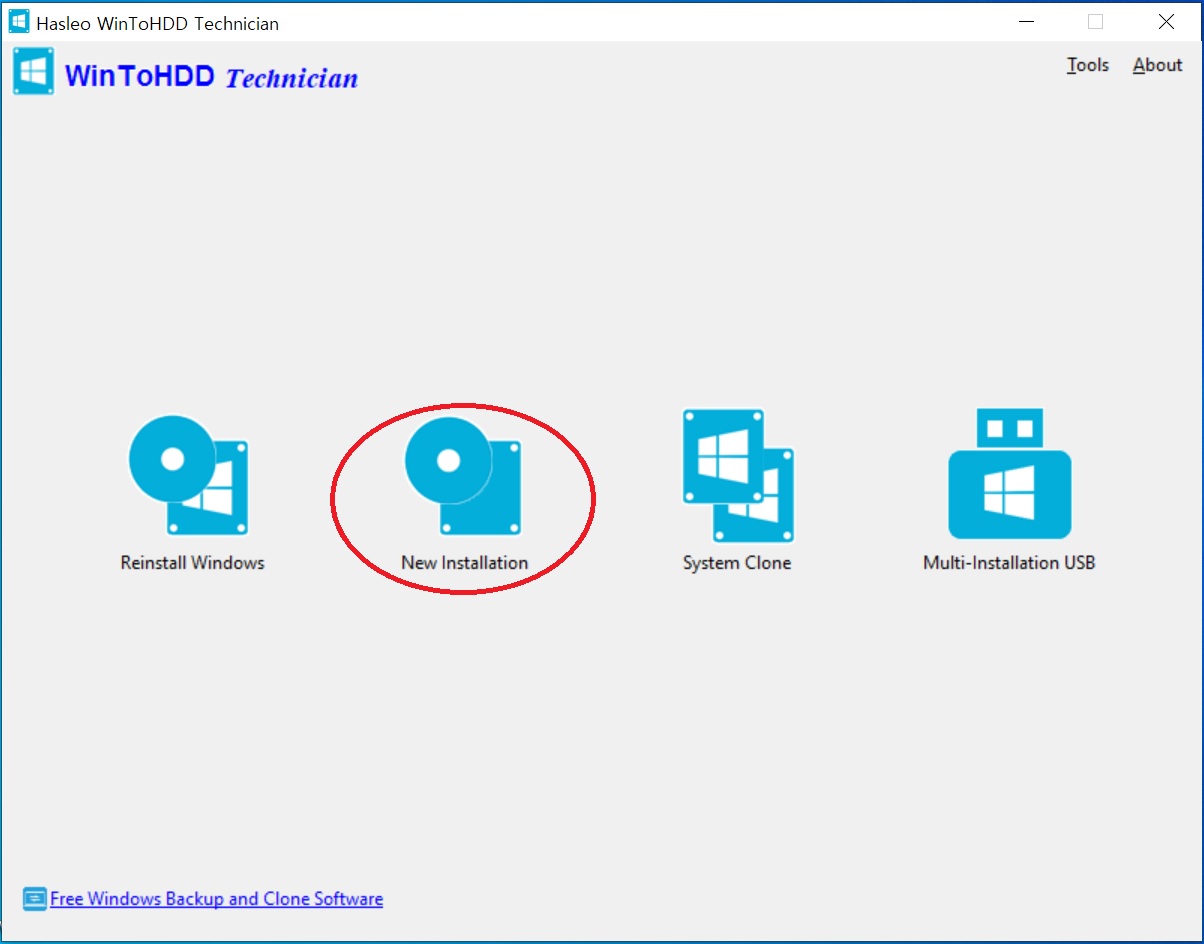Click the Multi-Installation USB label
Image resolution: width=1204 pixels, height=944 pixels.
click(x=1009, y=563)
